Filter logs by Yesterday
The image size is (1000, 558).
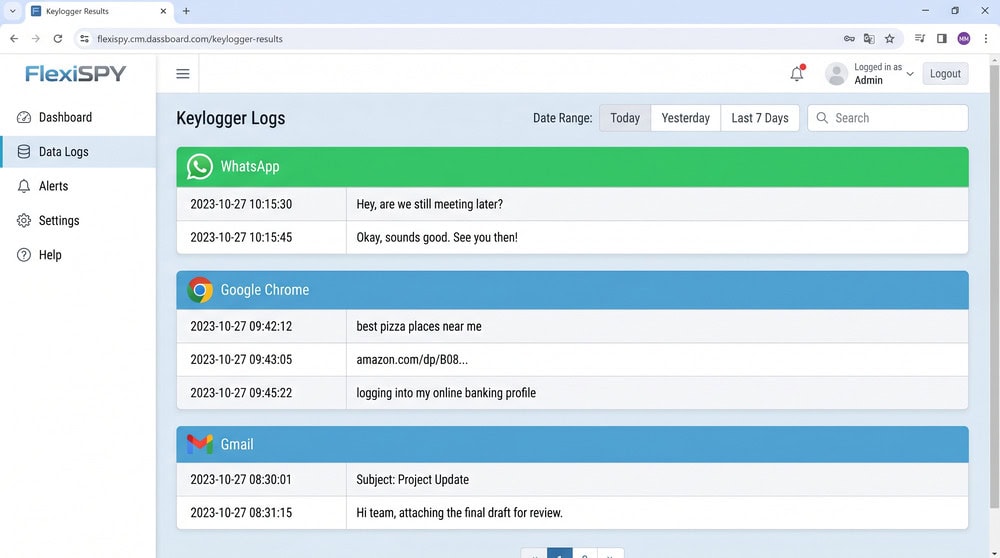point(686,118)
